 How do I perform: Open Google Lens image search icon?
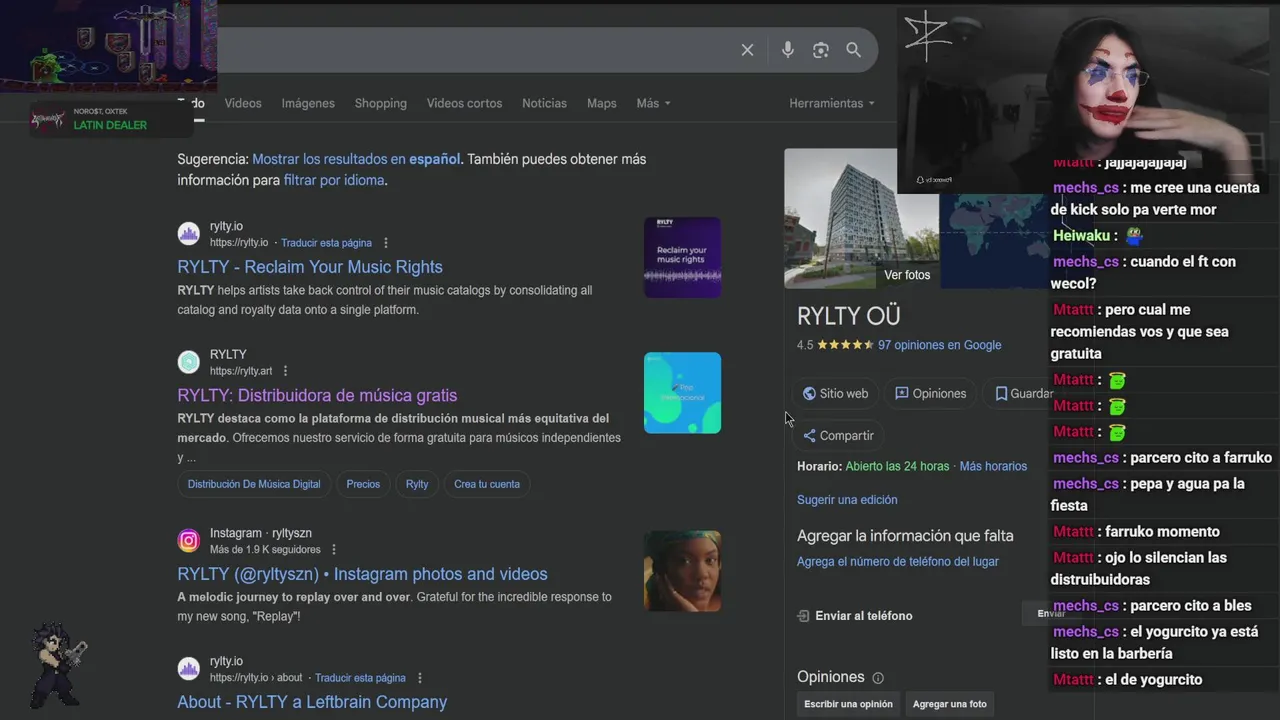tap(821, 50)
